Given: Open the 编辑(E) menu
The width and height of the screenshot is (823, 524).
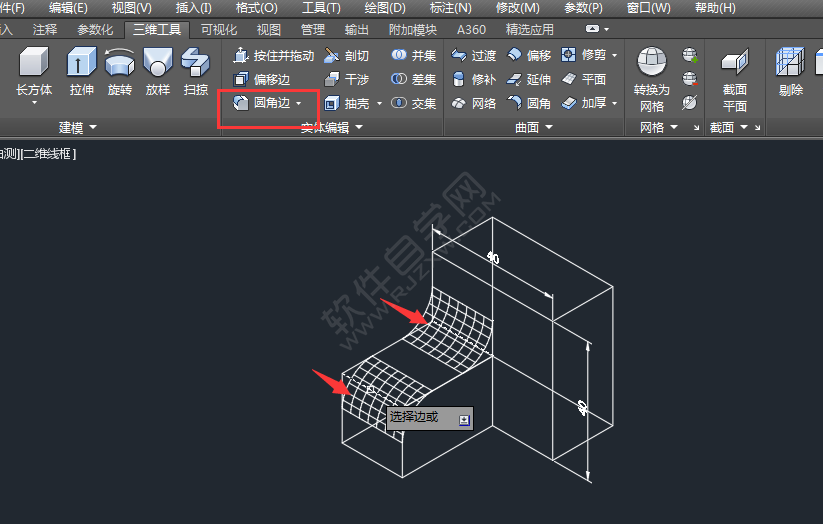Looking at the screenshot, I should point(68,8).
